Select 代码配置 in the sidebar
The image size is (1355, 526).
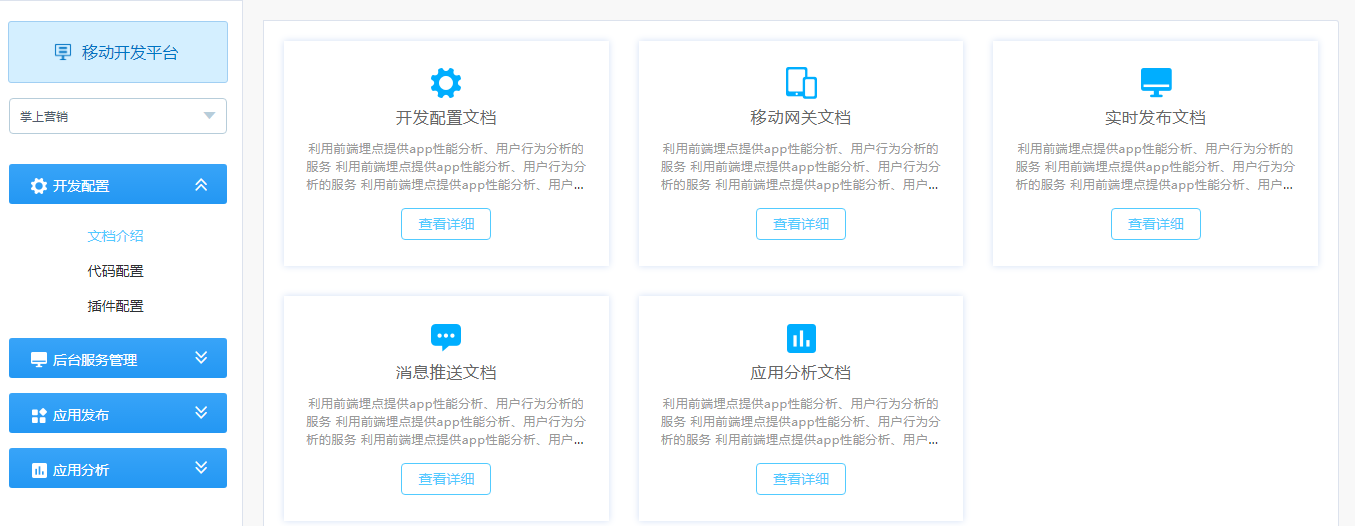(x=115, y=271)
